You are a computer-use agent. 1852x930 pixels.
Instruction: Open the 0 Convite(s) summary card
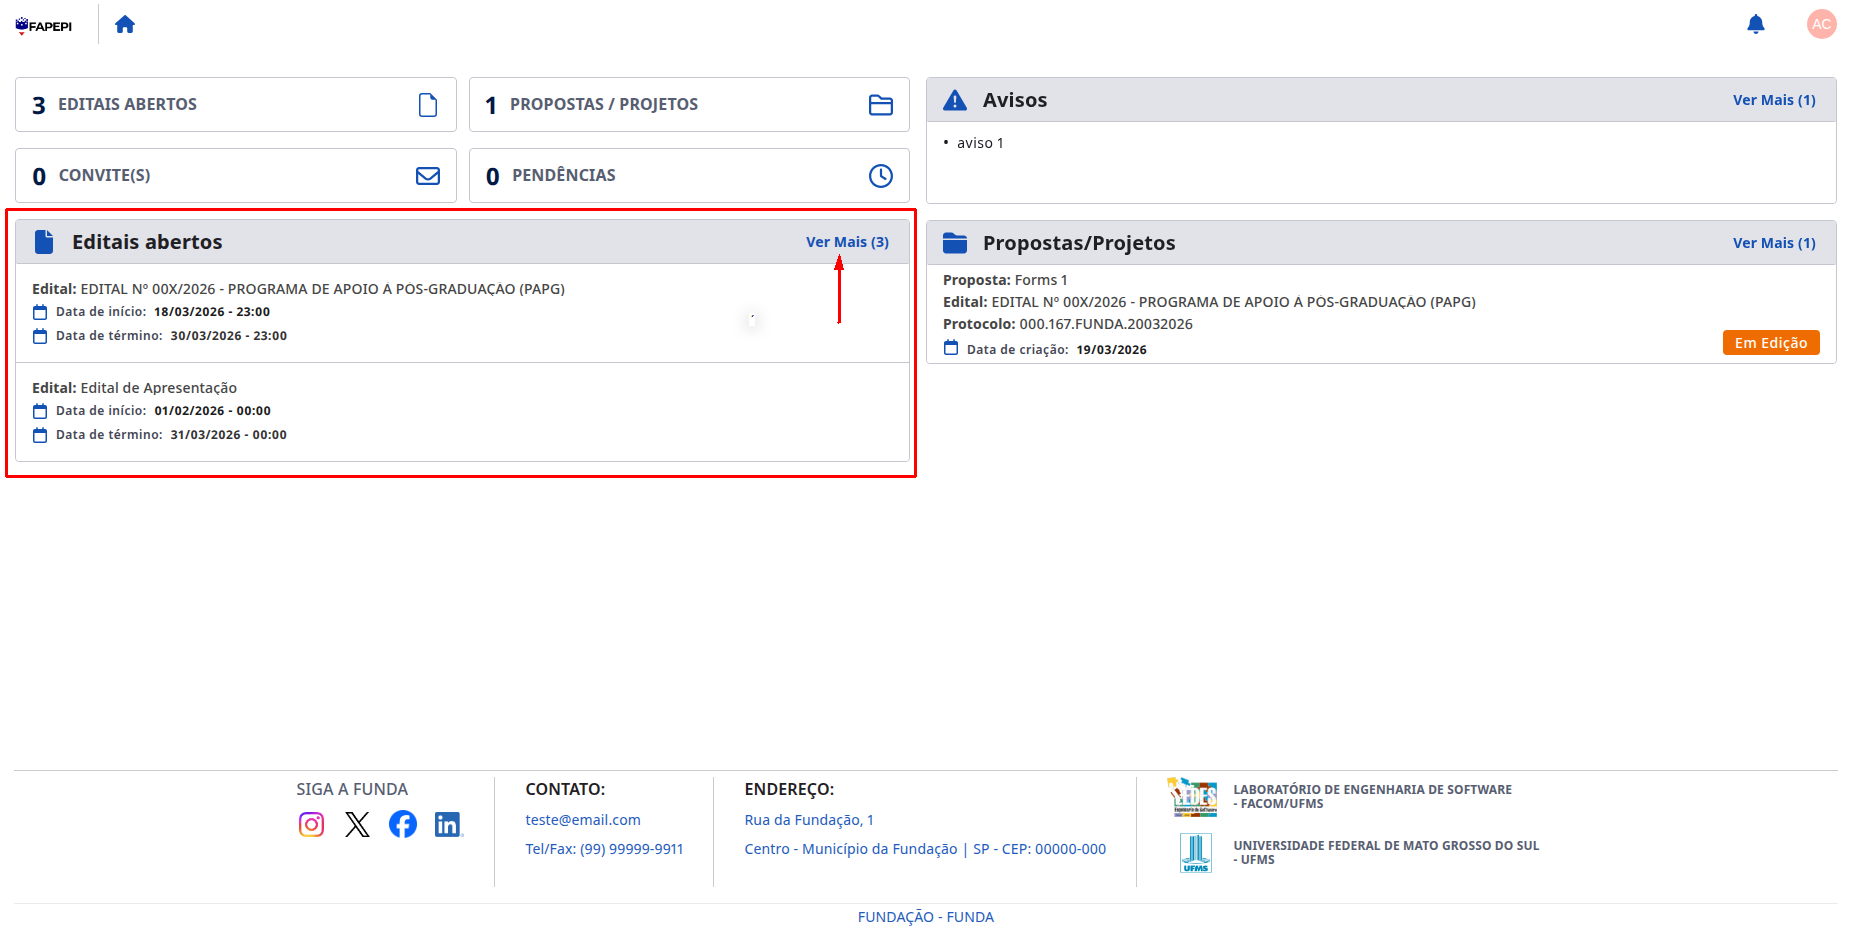pyautogui.click(x=236, y=175)
